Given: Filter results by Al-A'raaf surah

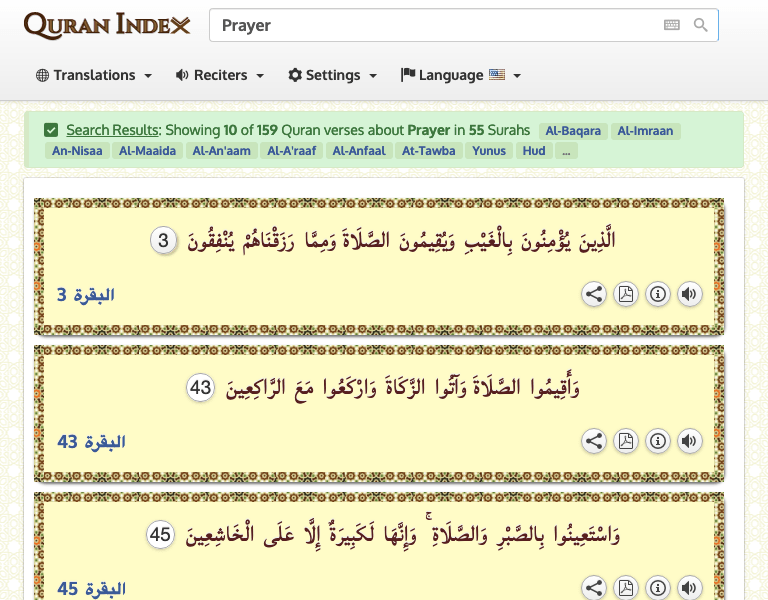Looking at the screenshot, I should pos(291,150).
